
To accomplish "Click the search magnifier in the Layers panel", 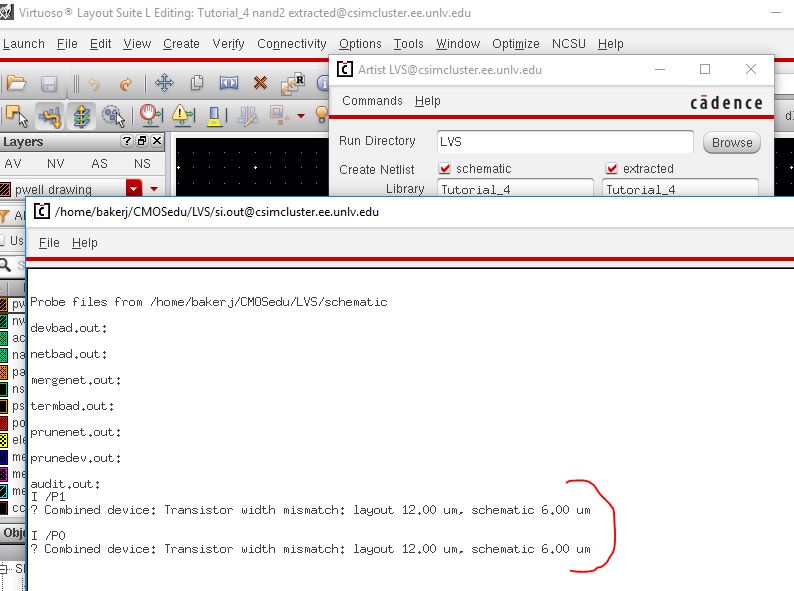I will 5,264.
